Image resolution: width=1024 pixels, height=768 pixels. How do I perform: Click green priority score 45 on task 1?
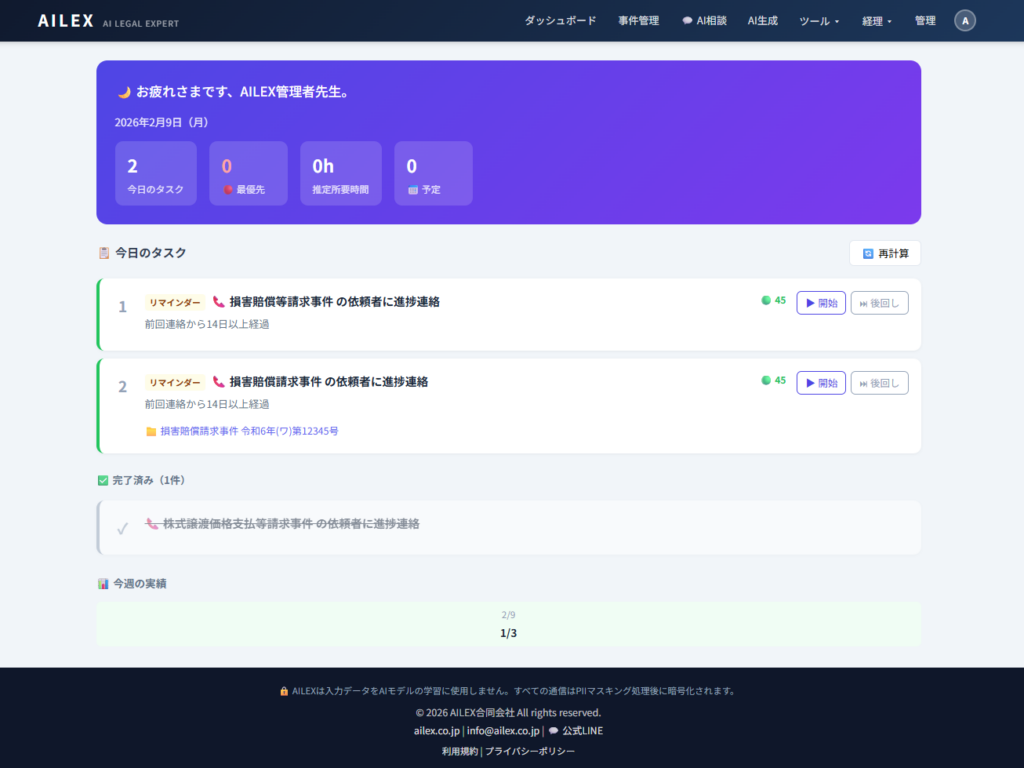click(x=773, y=300)
